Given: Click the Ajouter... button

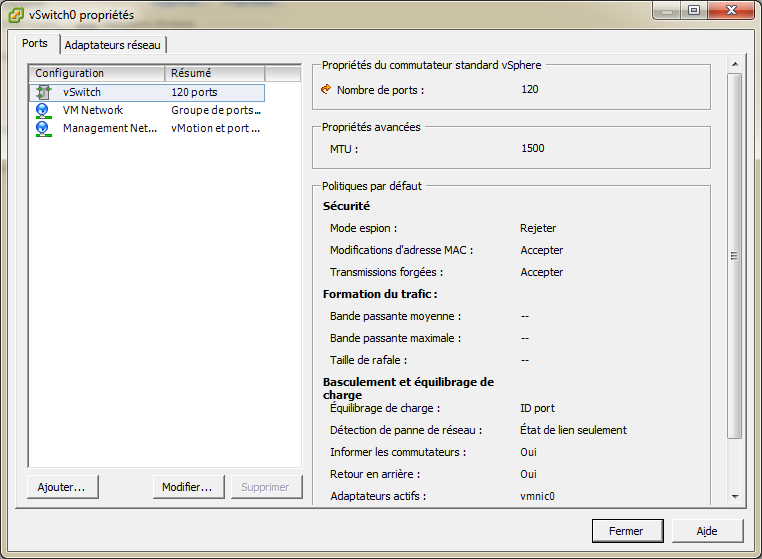Looking at the screenshot, I should [62, 487].
